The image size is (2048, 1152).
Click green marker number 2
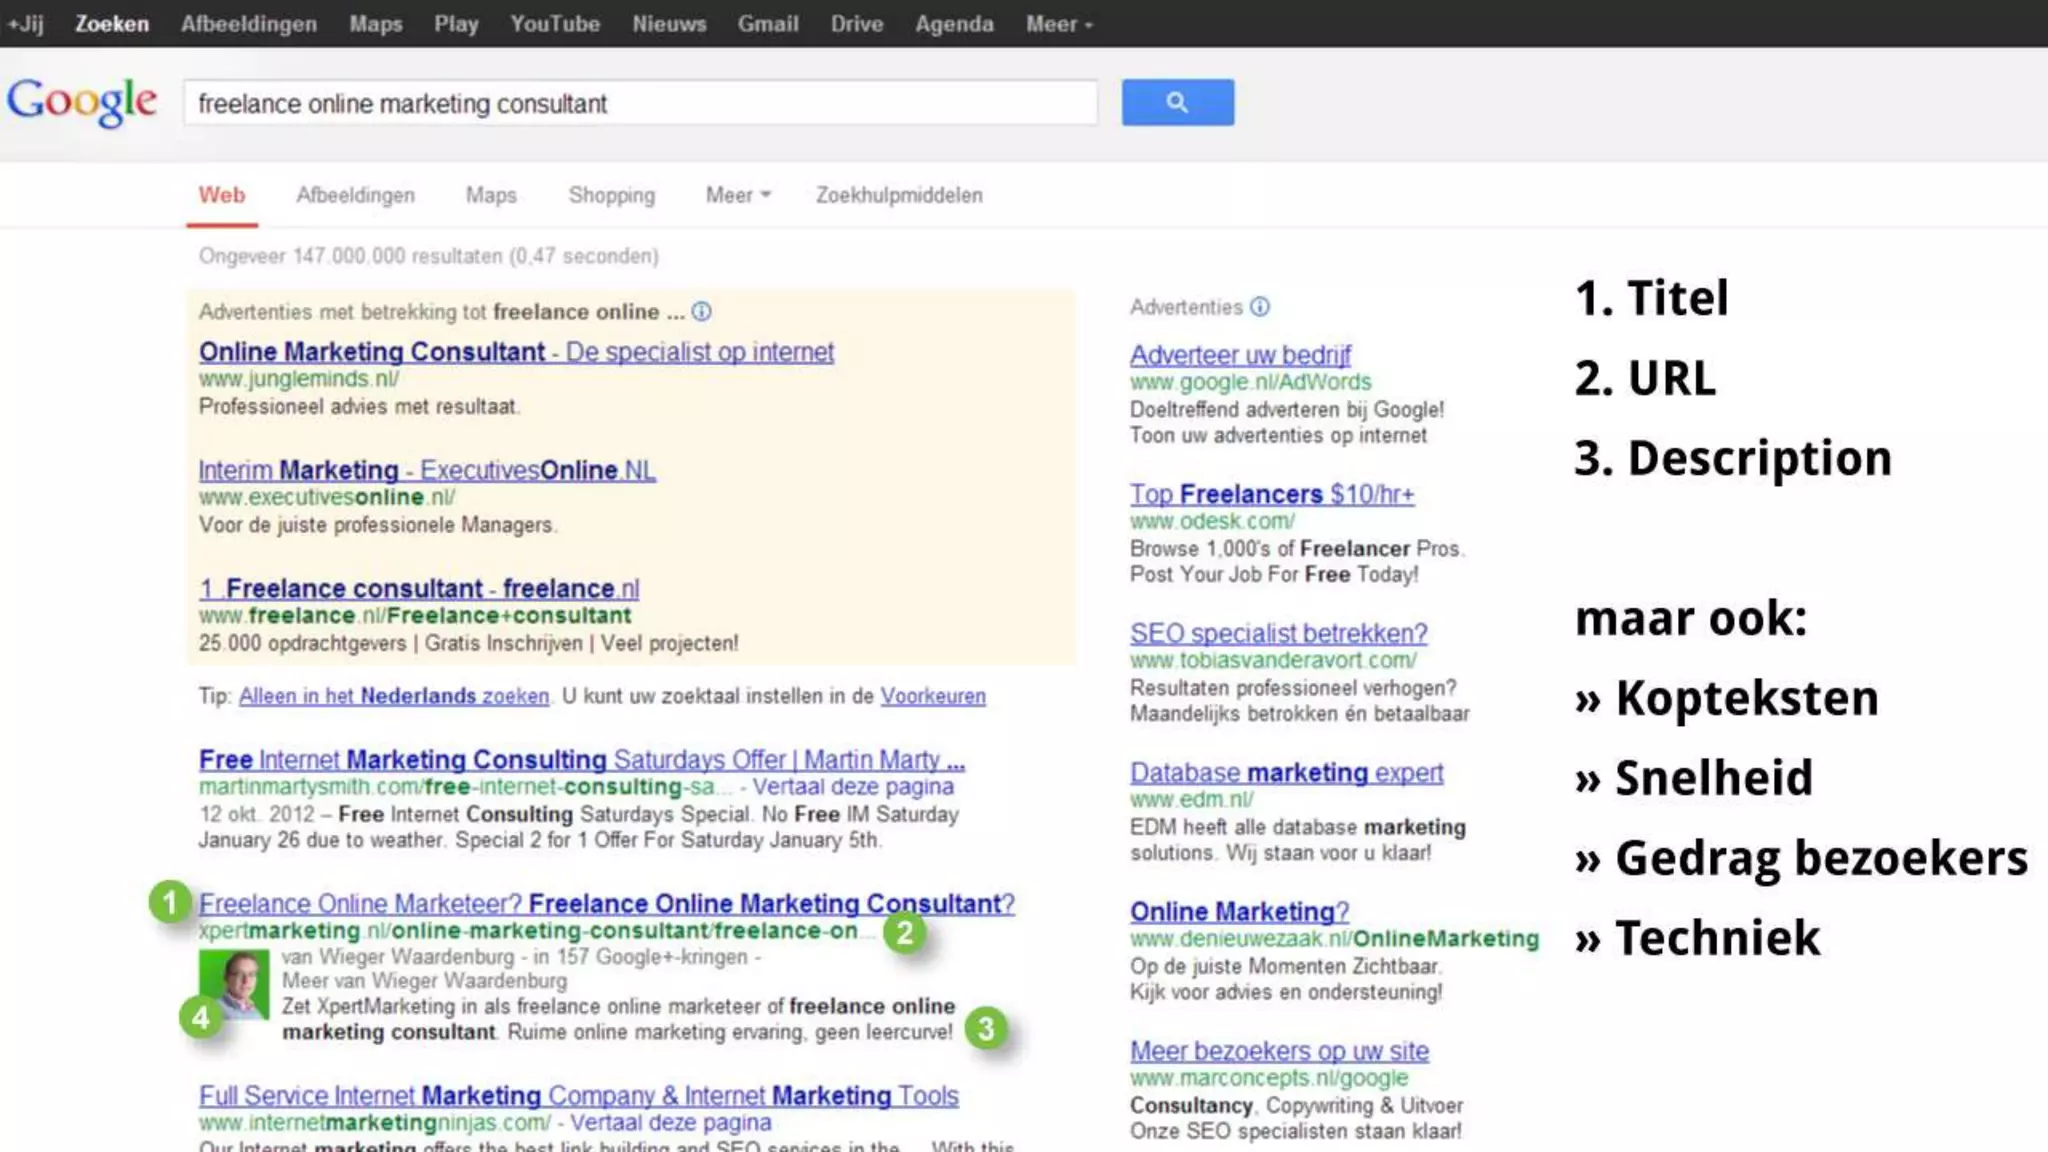click(x=905, y=933)
